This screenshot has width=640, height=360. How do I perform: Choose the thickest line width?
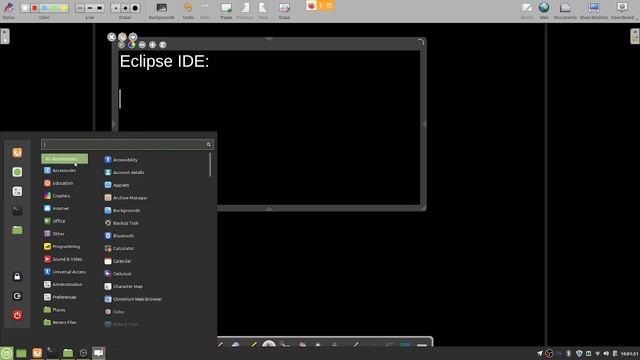point(100,8)
